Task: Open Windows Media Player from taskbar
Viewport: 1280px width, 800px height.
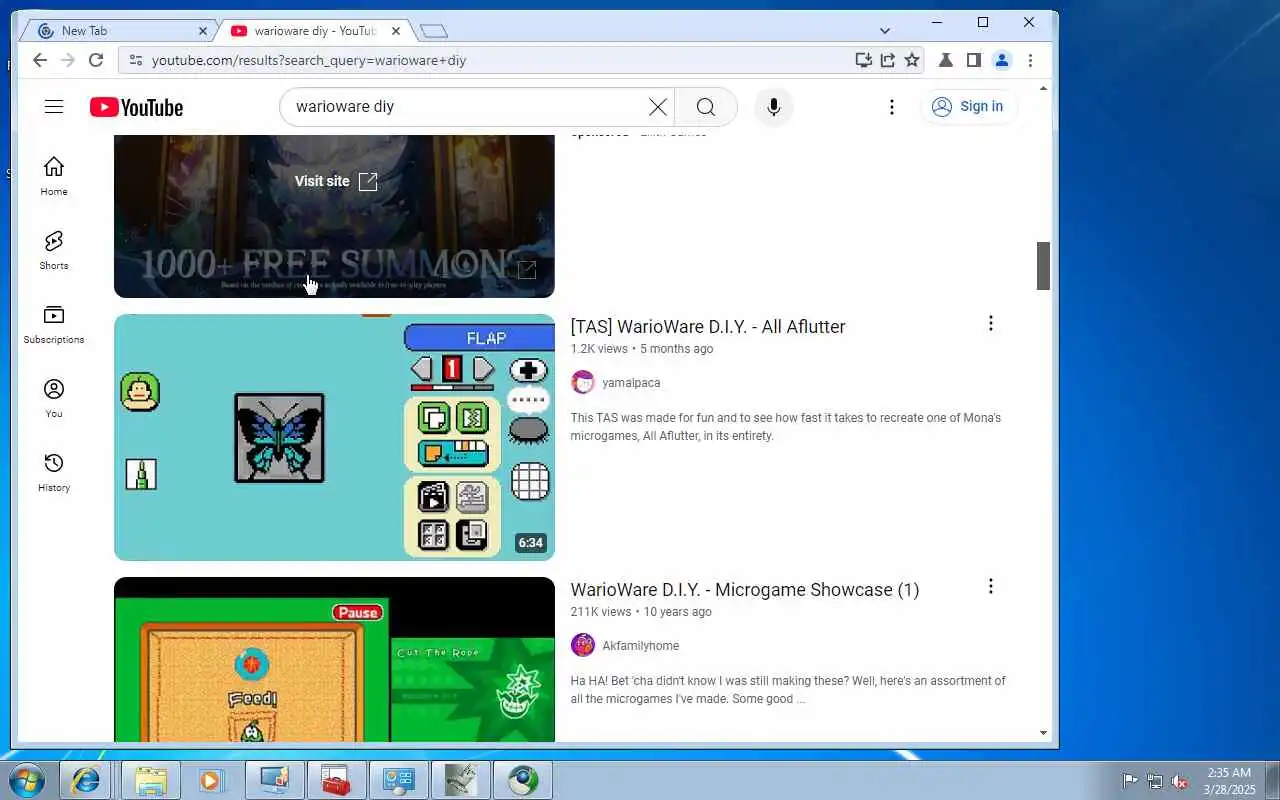Action: point(212,780)
